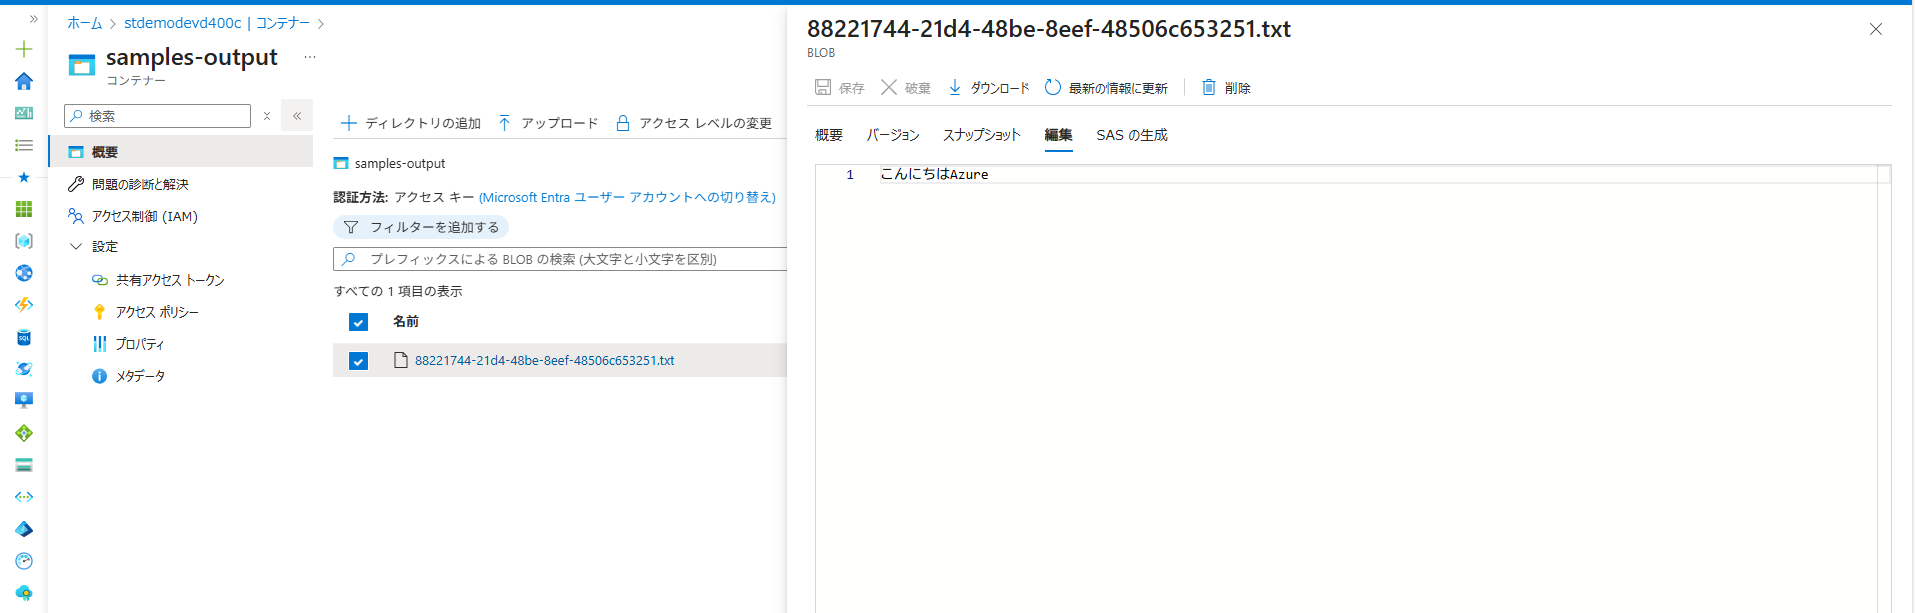
Task: Click the BLOB prefix search field
Action: pyautogui.click(x=560, y=259)
